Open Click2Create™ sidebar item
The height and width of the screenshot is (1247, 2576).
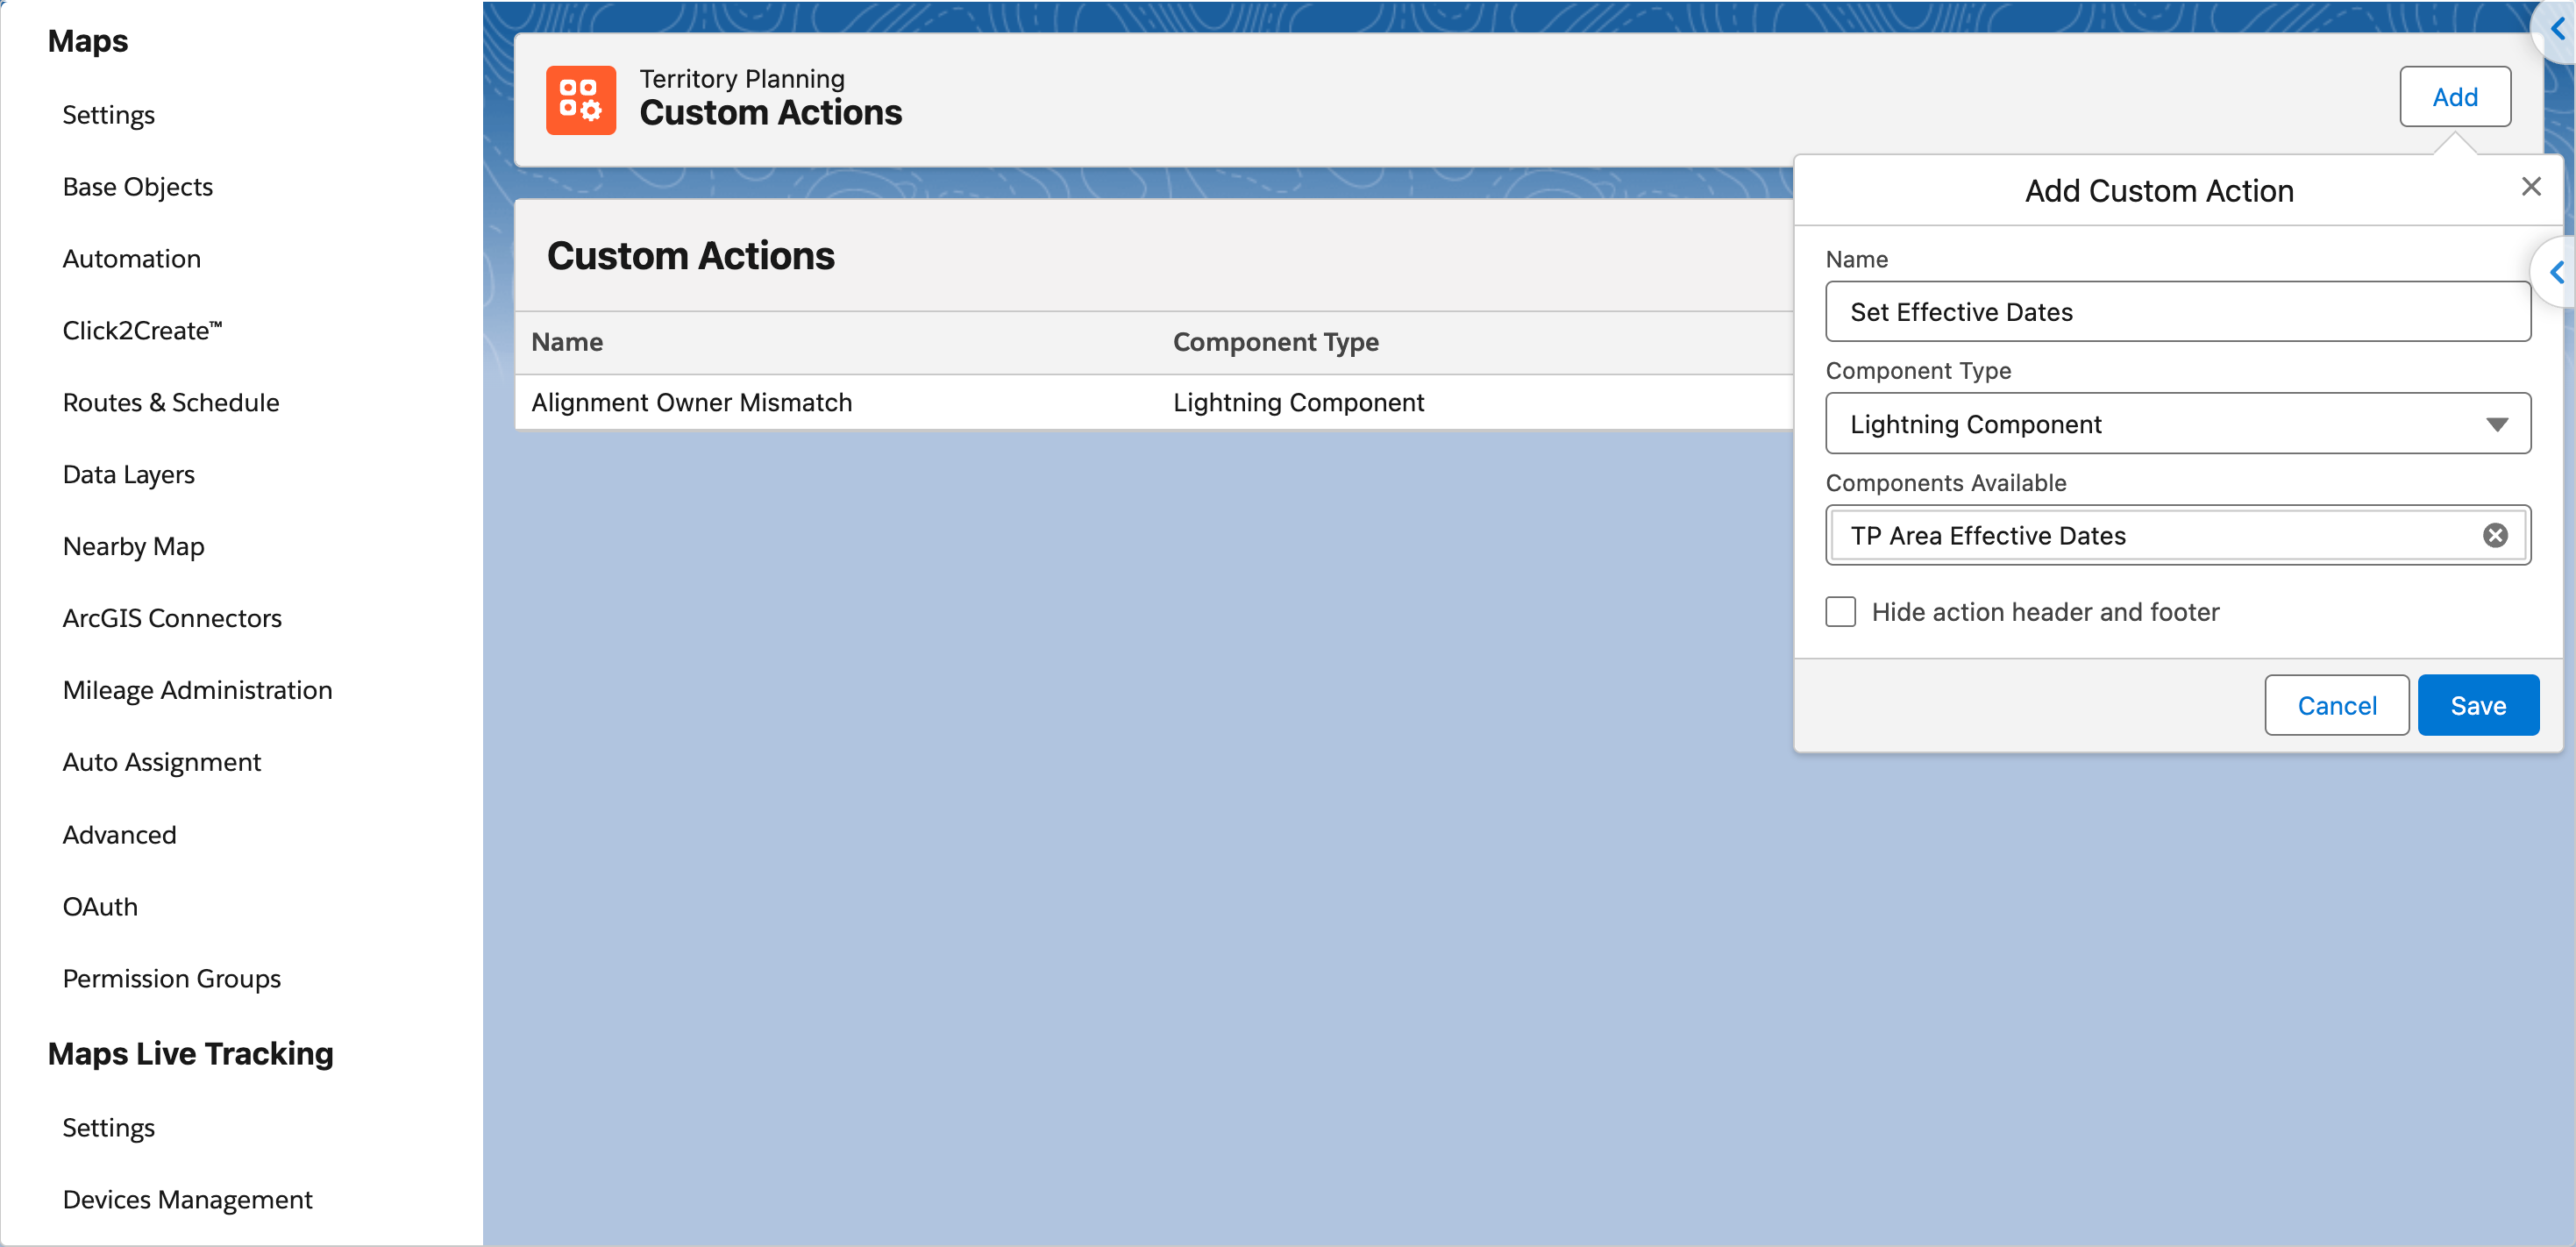coord(143,331)
